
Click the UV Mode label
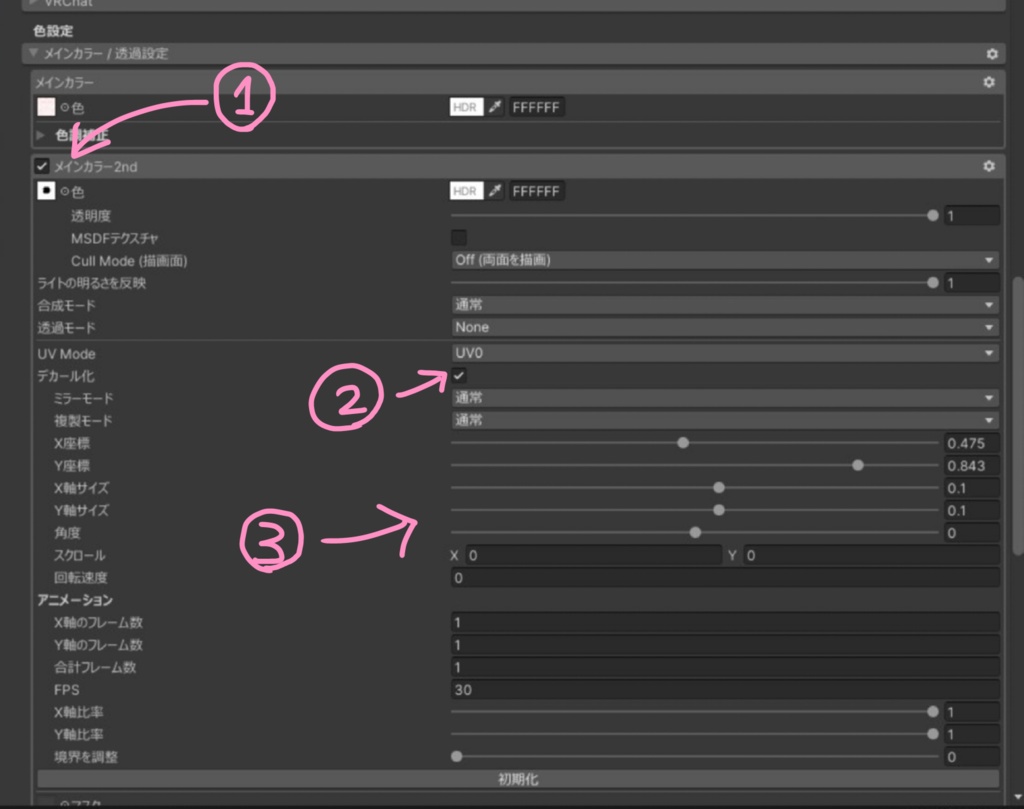coord(66,354)
